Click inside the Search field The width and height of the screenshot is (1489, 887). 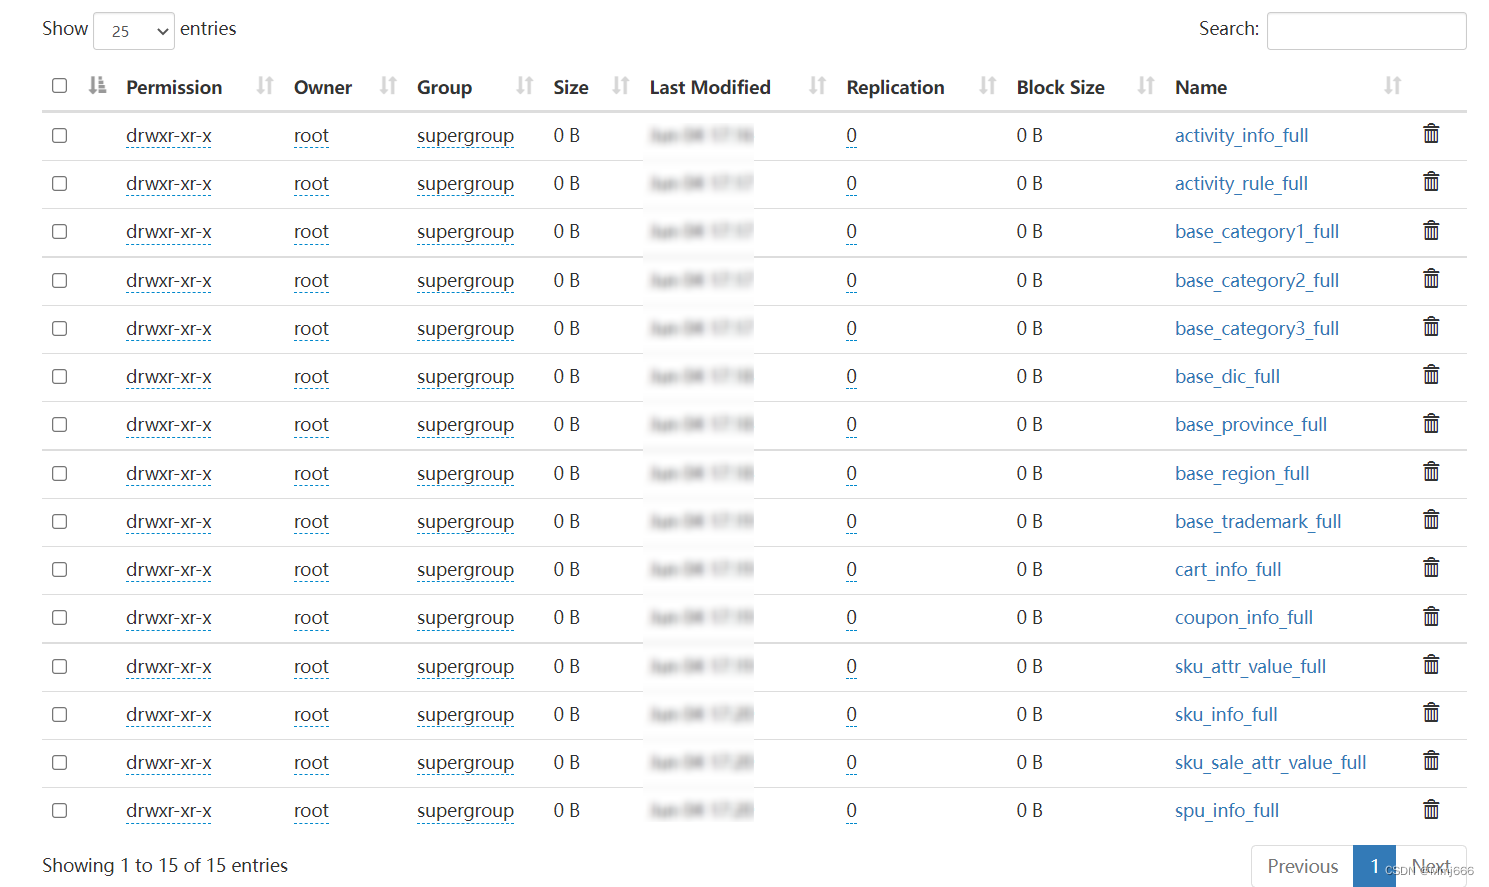tap(1366, 30)
